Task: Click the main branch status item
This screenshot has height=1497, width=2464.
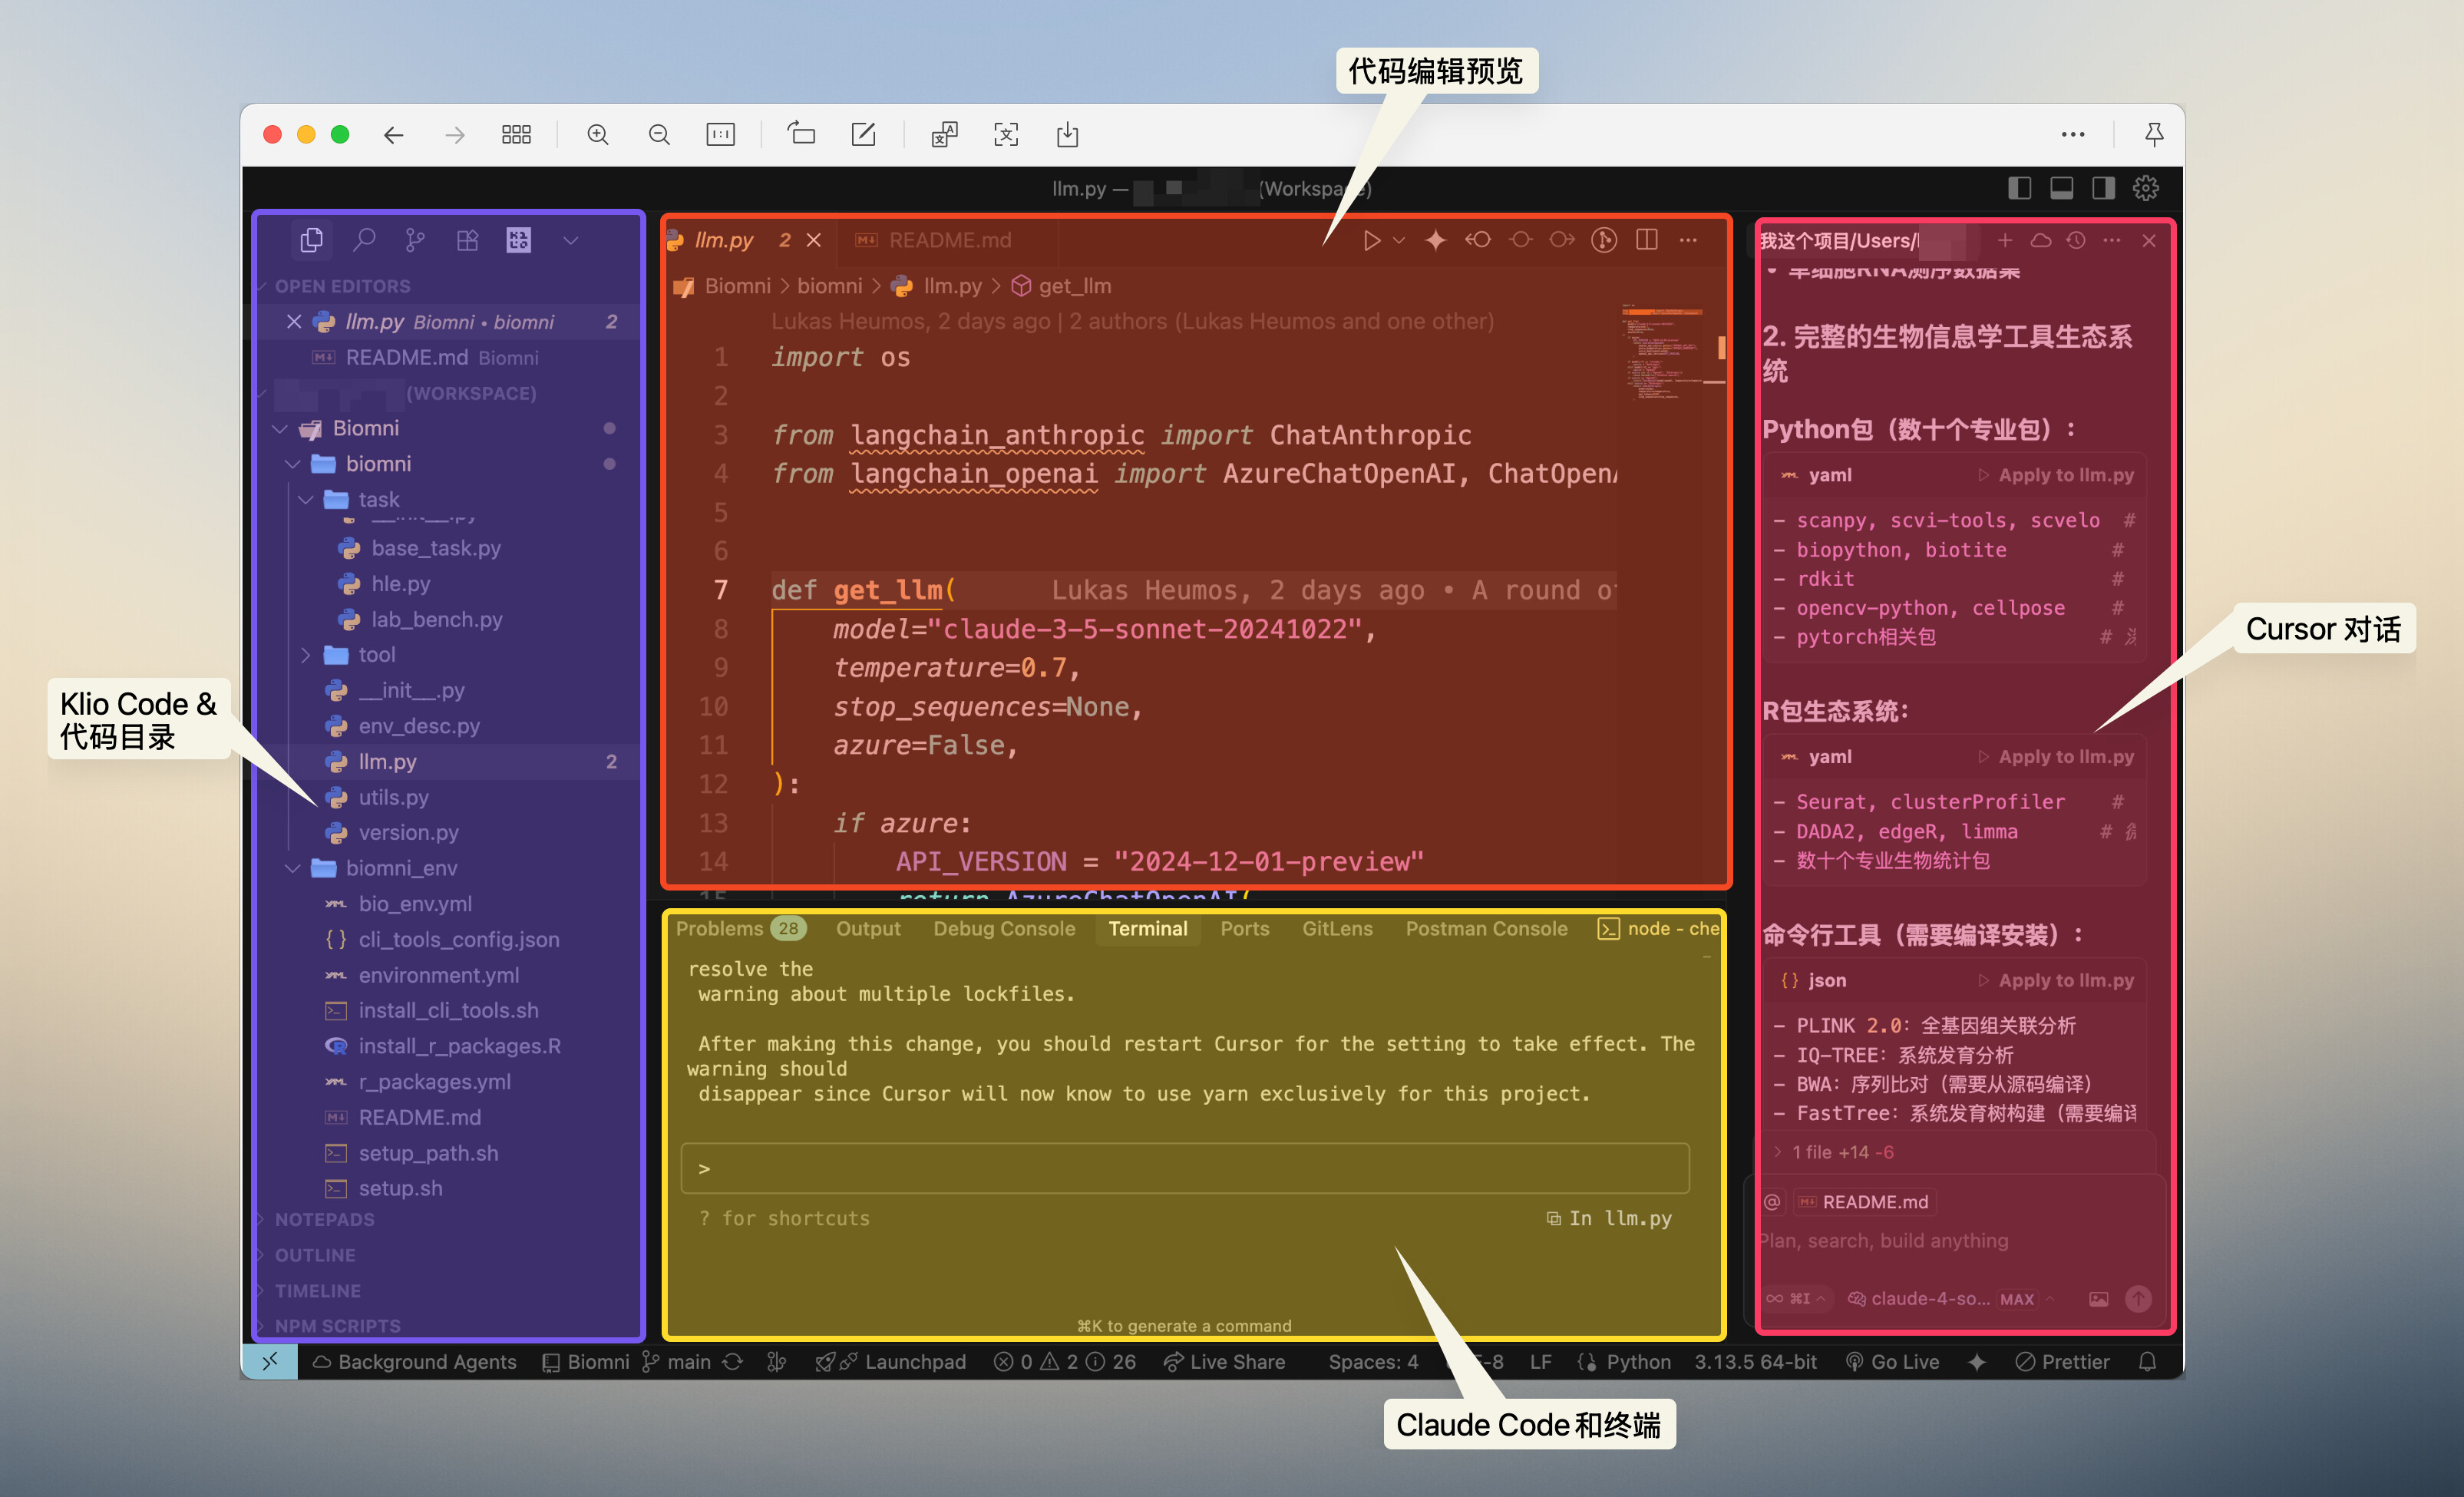Action: (677, 1362)
